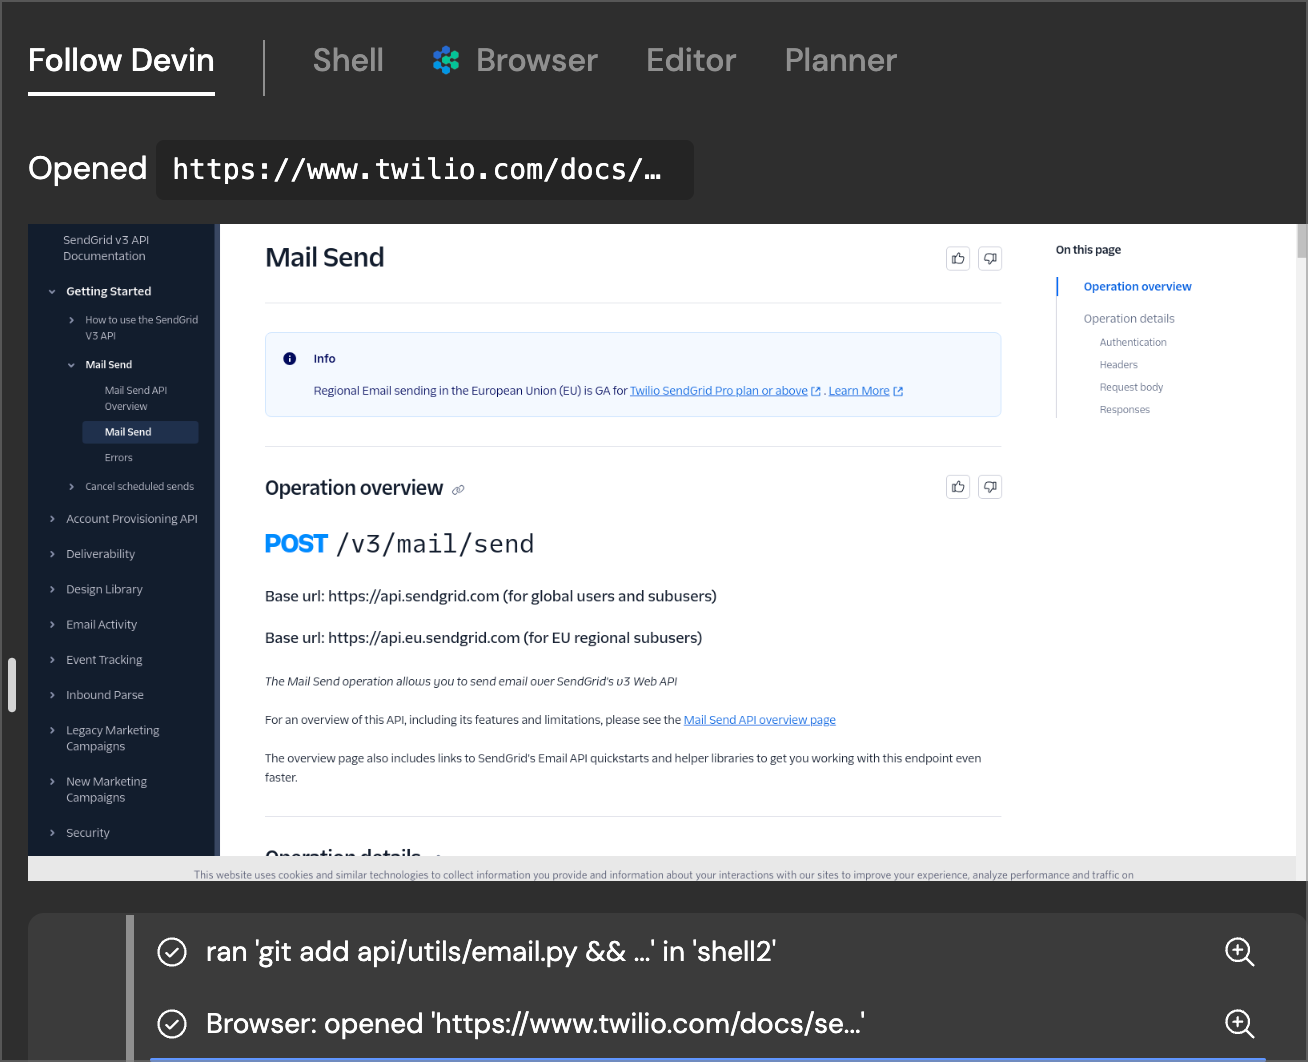The width and height of the screenshot is (1308, 1062).
Task: Thumbs down the Mail Send page title
Action: click(990, 259)
